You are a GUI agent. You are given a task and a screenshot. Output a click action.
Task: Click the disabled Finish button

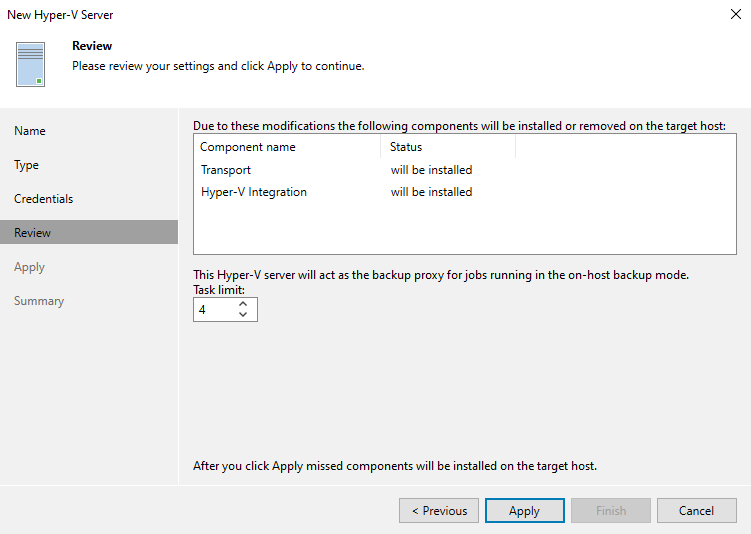(x=611, y=510)
